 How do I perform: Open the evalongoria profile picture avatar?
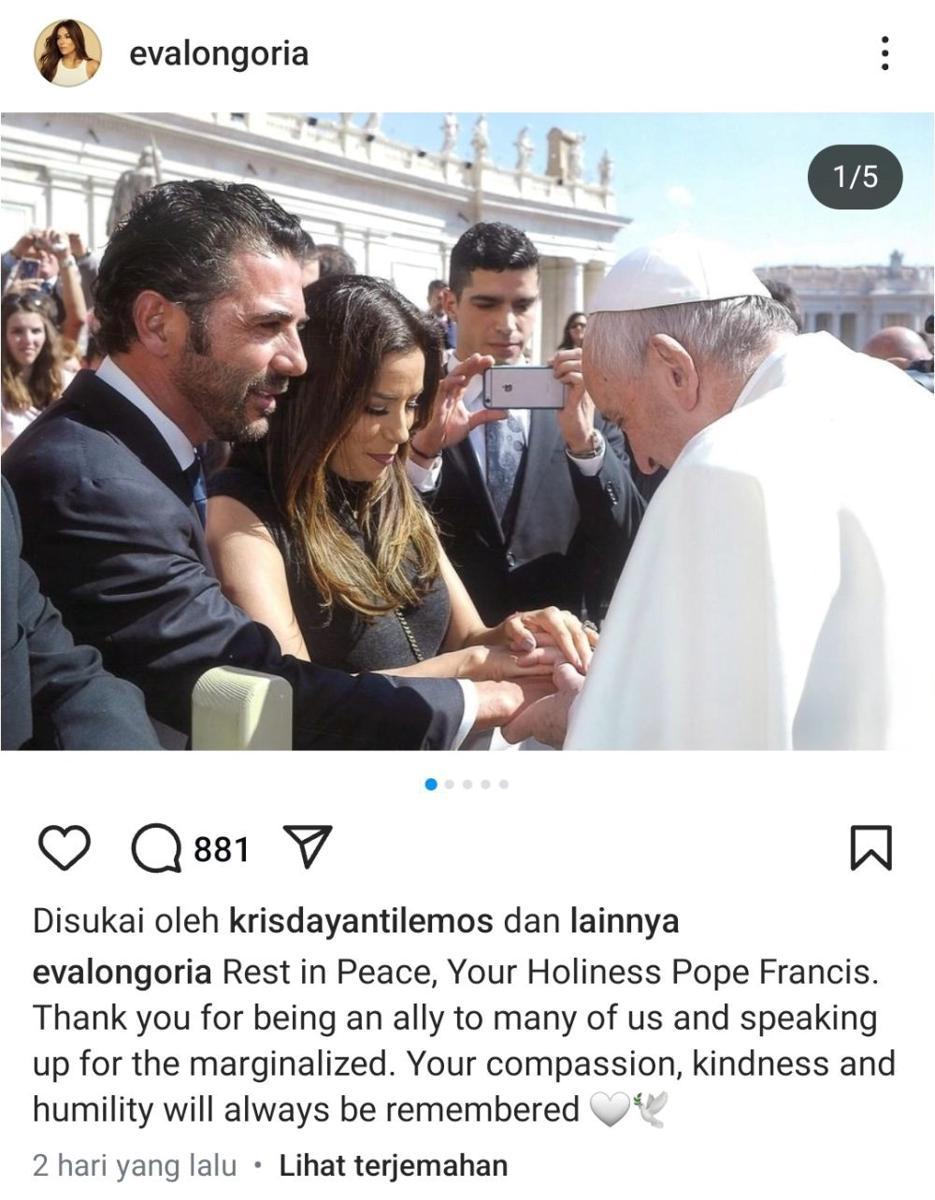[x=68, y=53]
